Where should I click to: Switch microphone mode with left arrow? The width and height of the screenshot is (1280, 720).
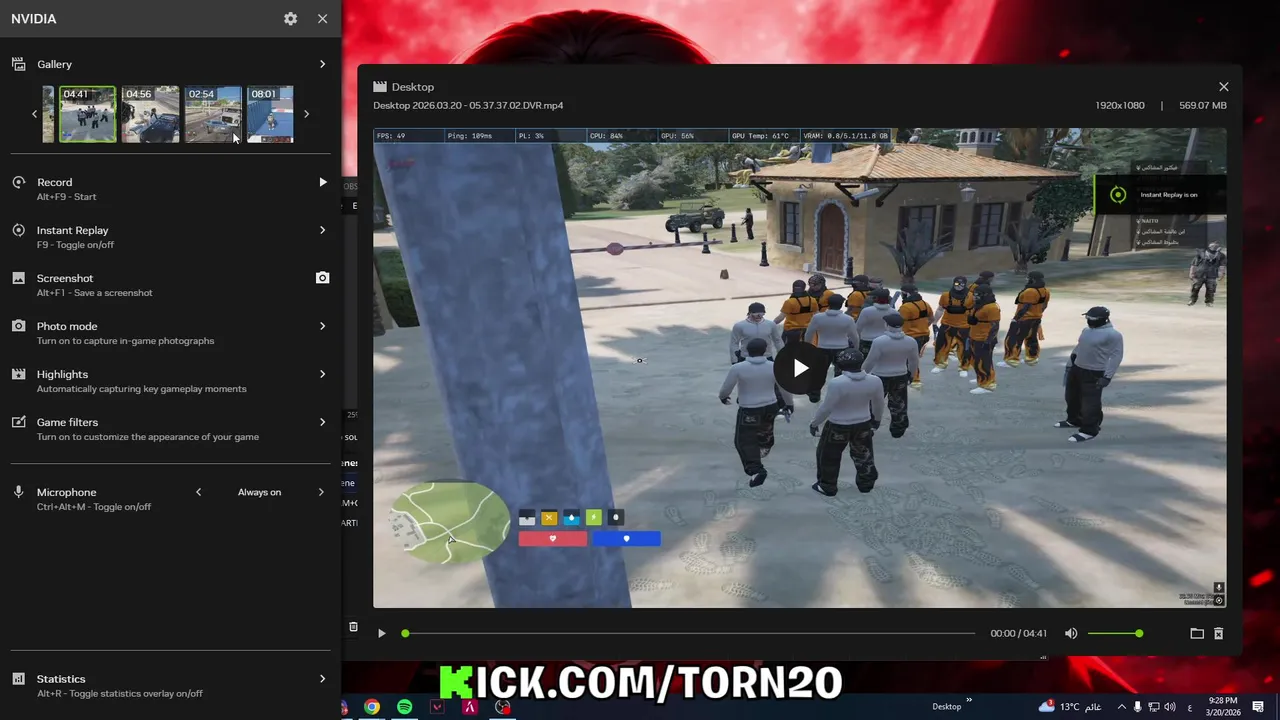pos(198,492)
